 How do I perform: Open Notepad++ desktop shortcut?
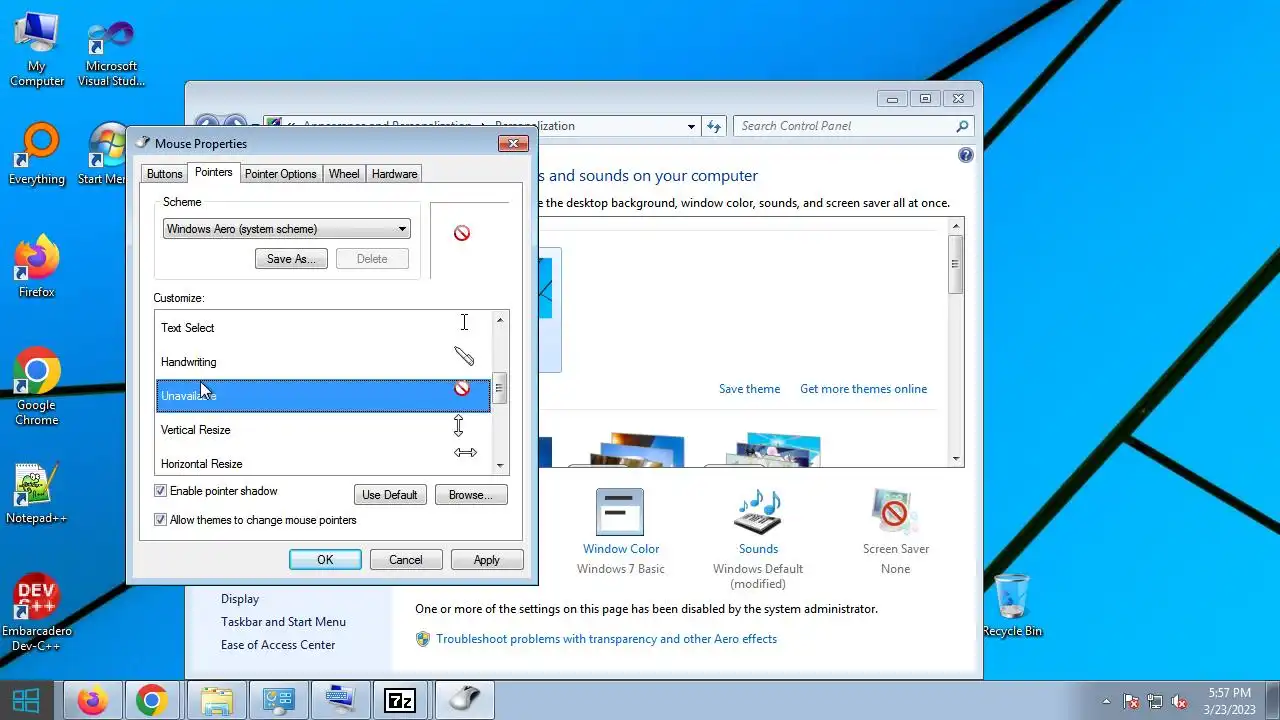(x=37, y=494)
